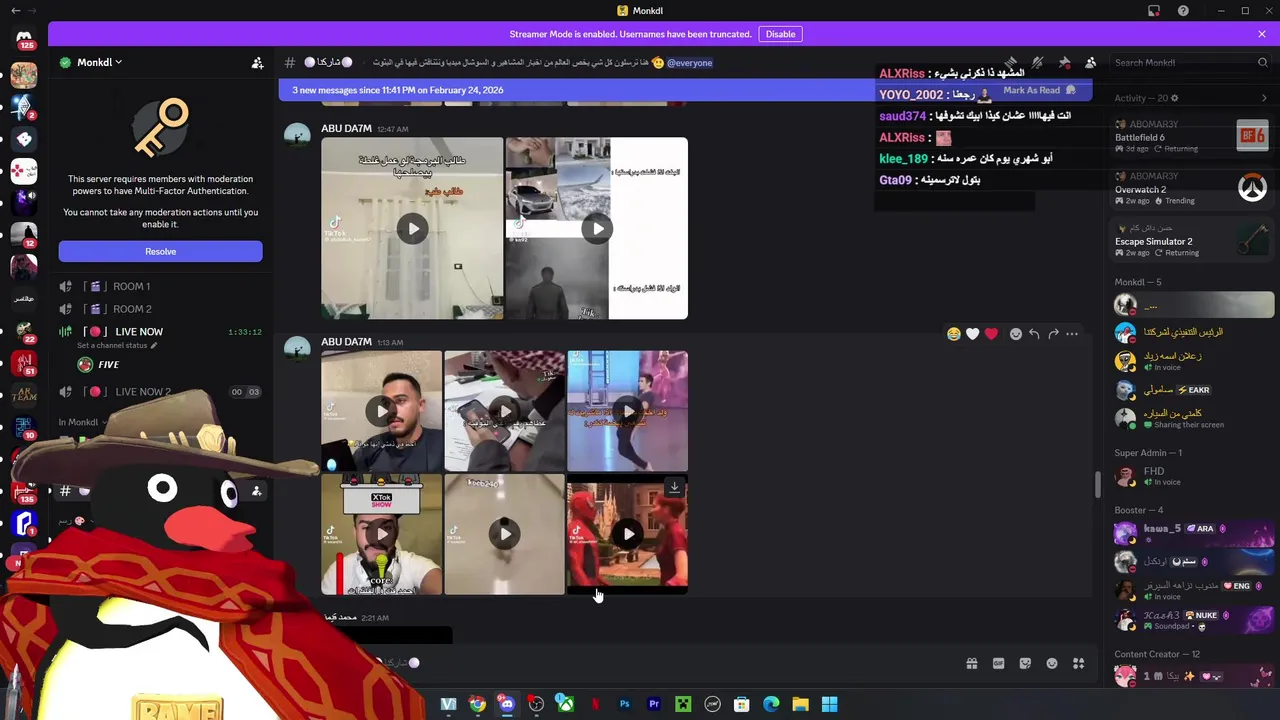The width and height of the screenshot is (1280, 720).
Task: Edit channel status pencil icon
Action: 154,345
